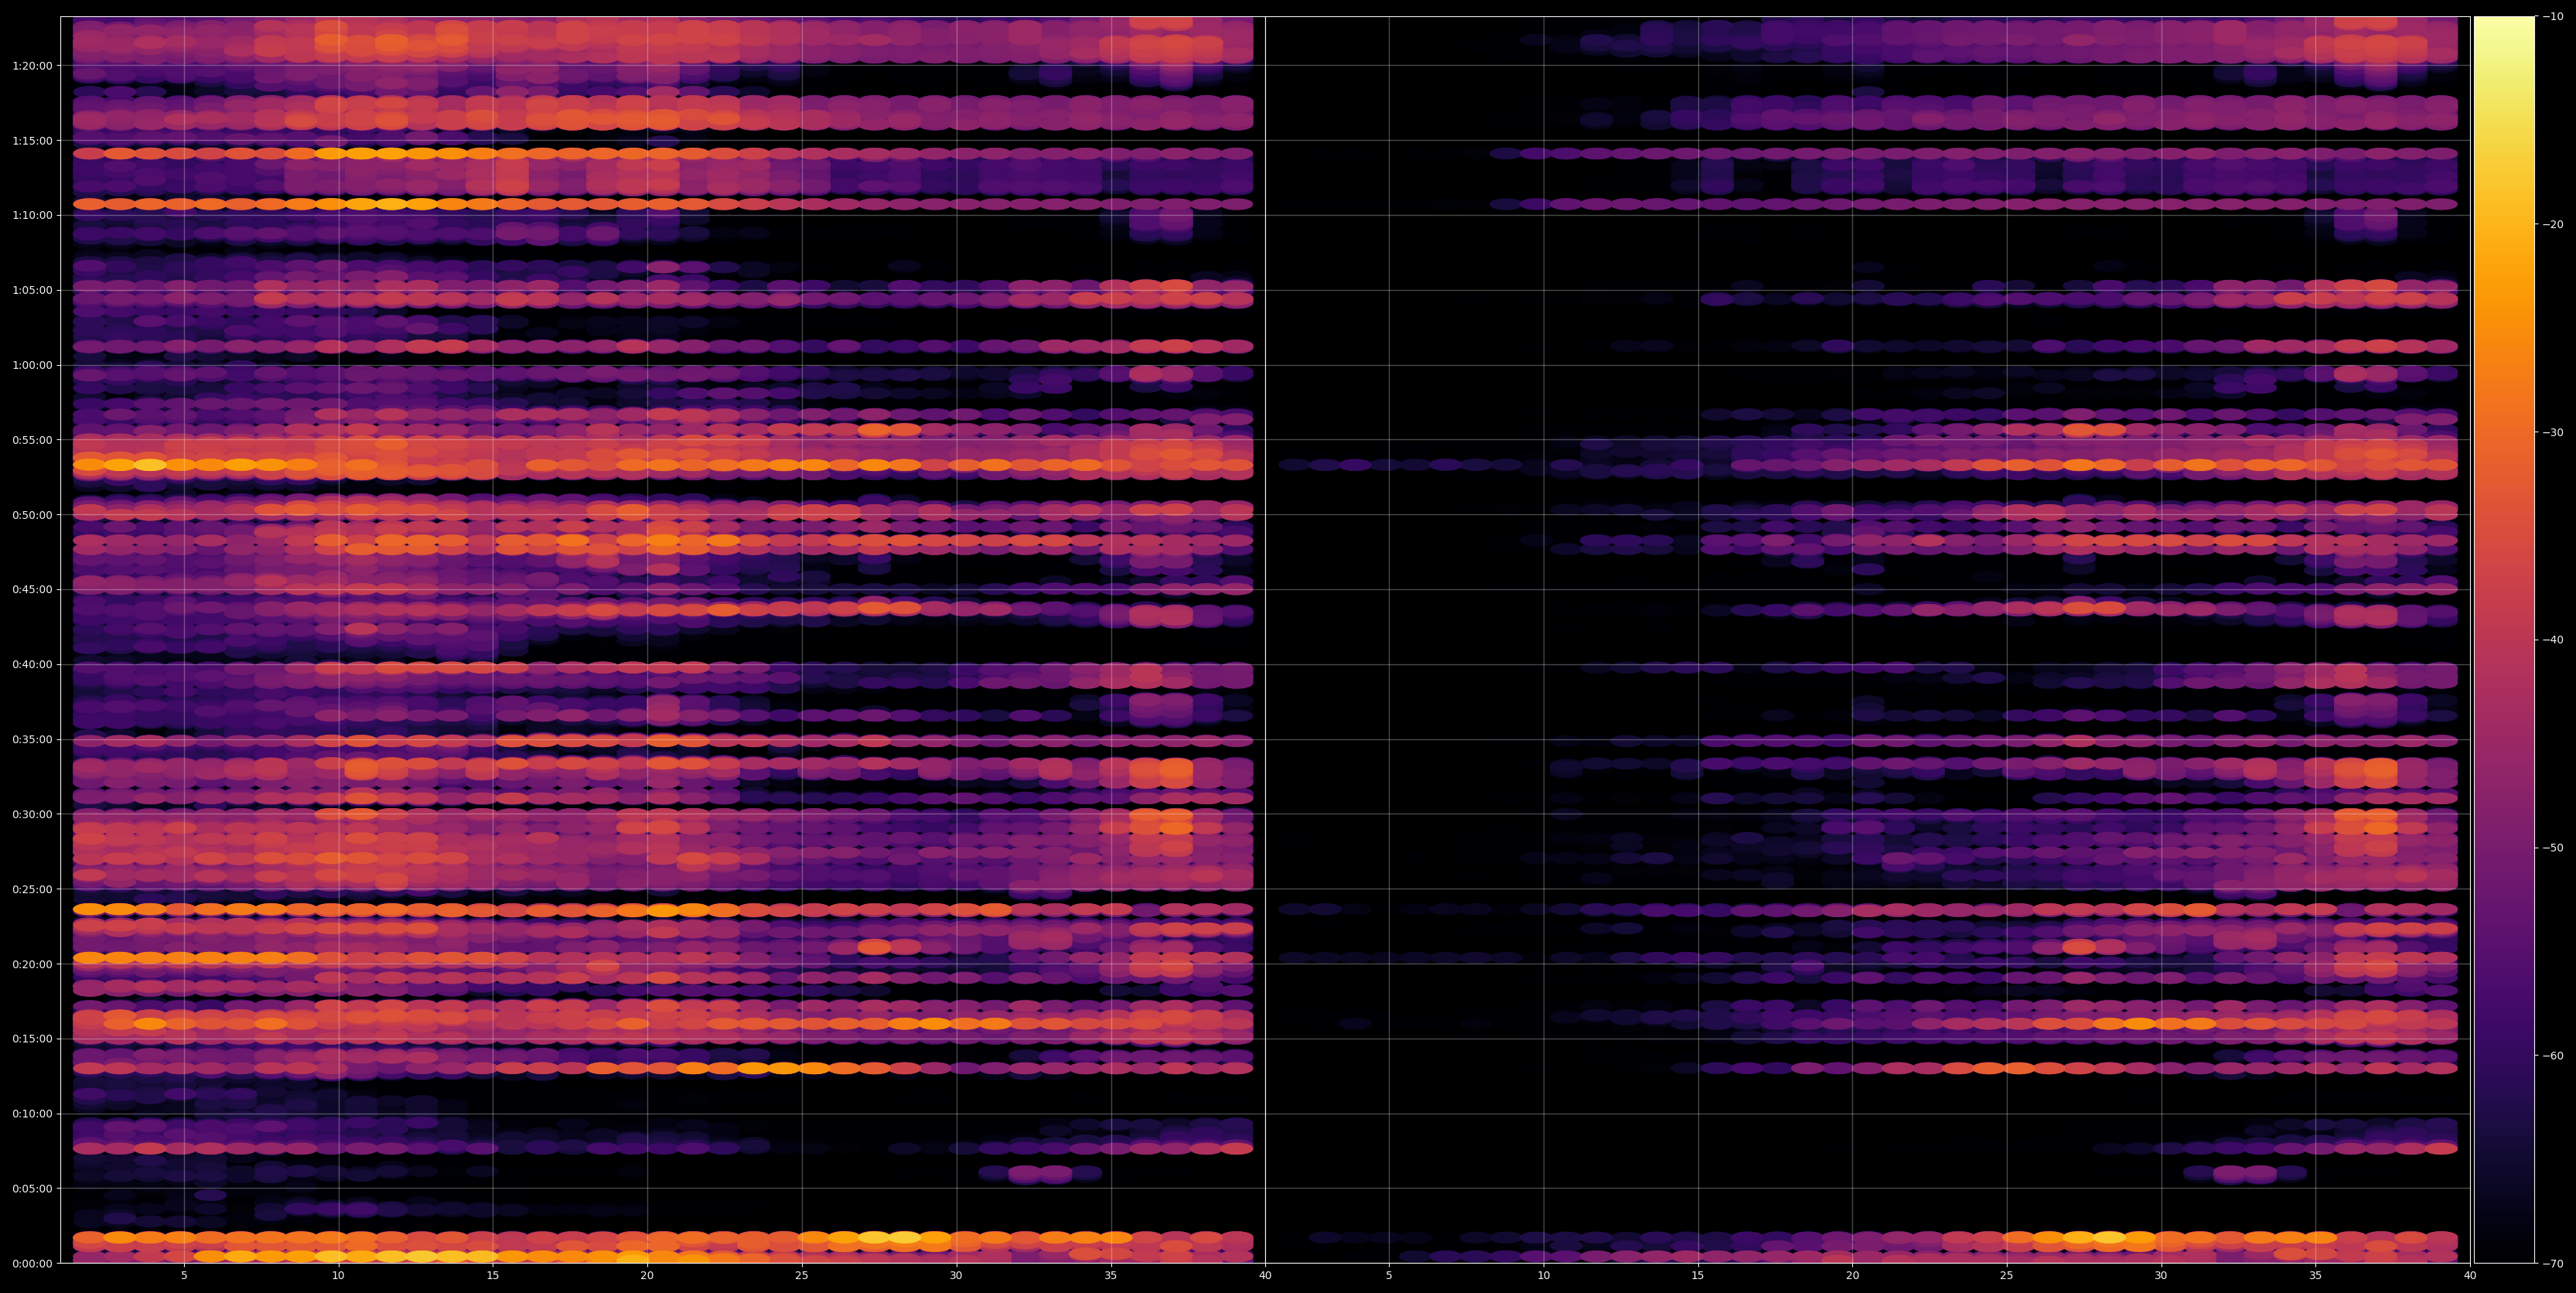This screenshot has height=1293, width=2576.
Task: Click the y-axis label 1:10:00
Action: tap(32, 215)
